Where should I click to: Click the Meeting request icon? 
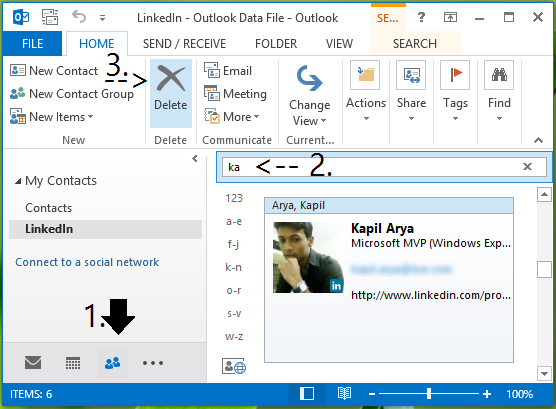tap(212, 93)
